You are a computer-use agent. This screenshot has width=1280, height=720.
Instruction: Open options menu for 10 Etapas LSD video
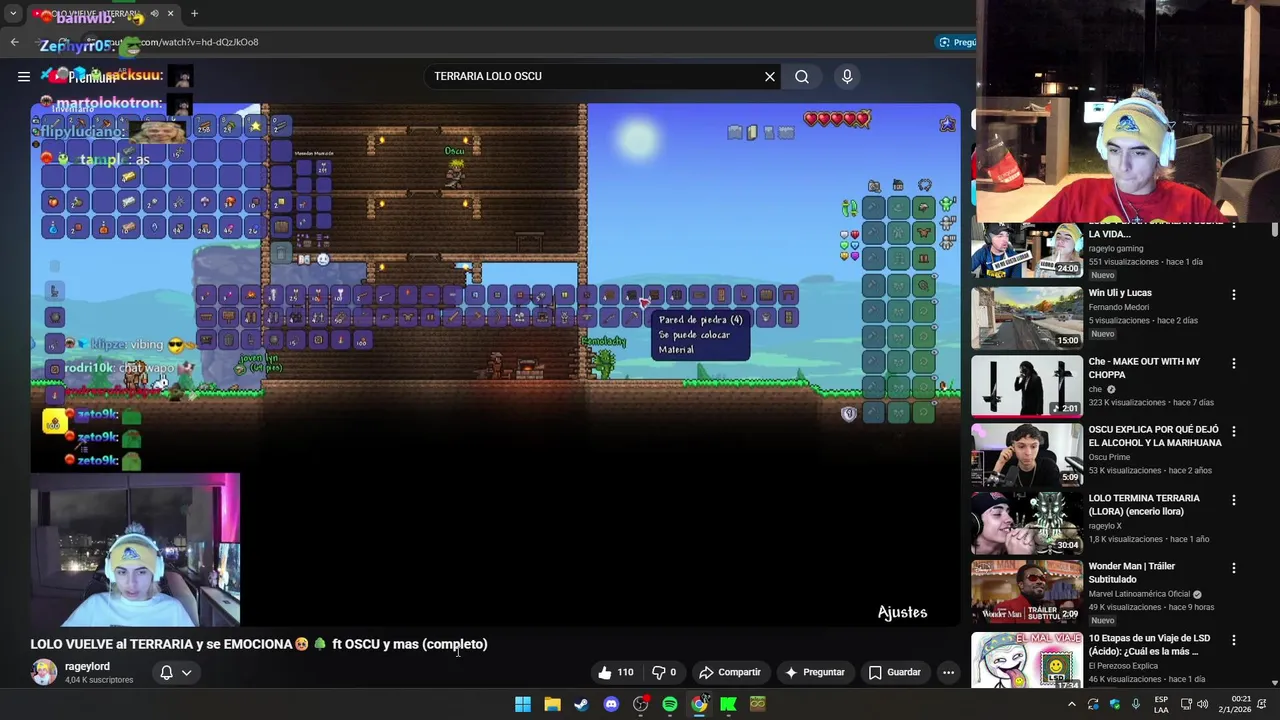pos(1233,640)
